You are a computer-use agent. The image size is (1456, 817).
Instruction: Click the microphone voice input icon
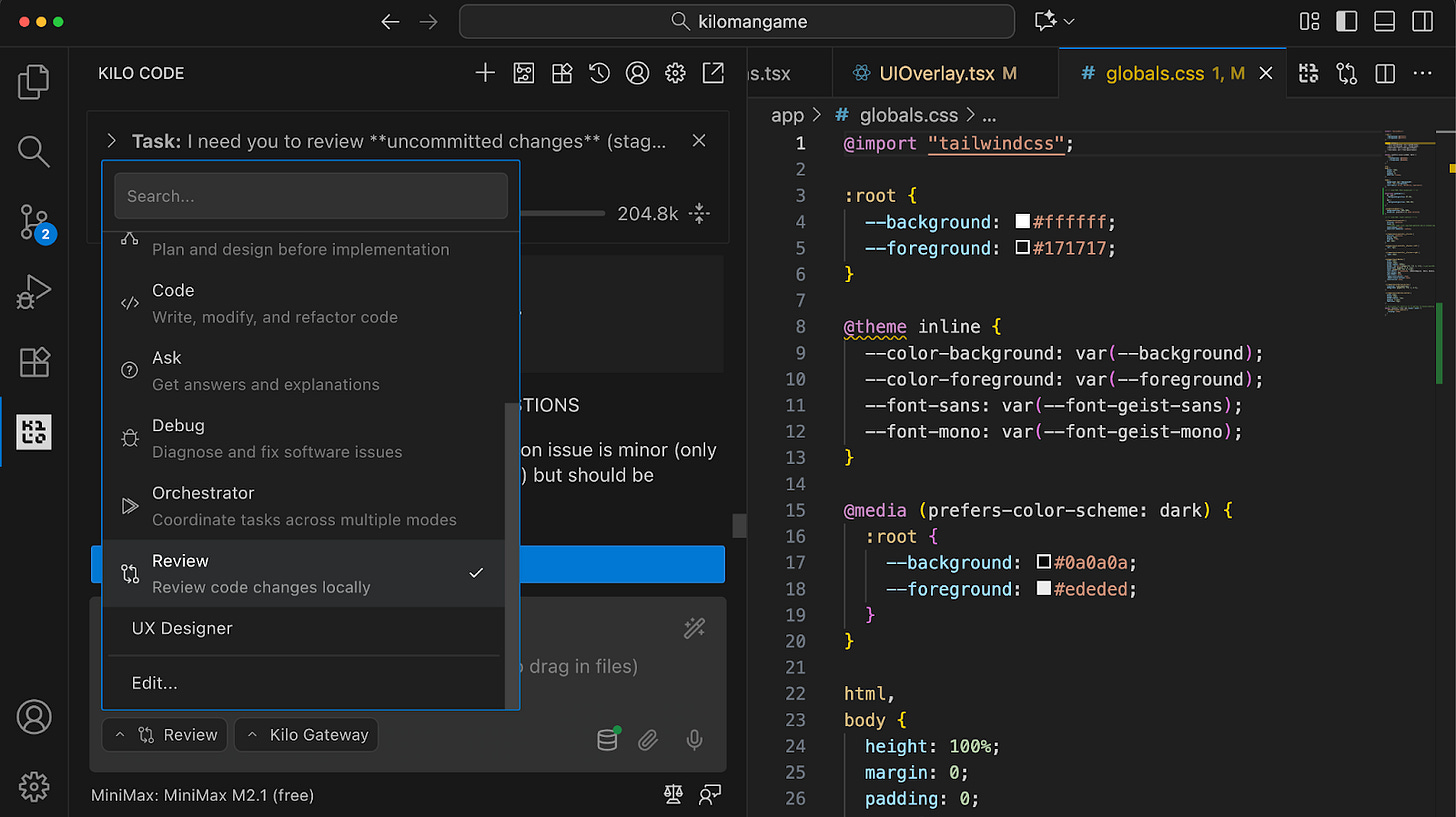coord(694,740)
